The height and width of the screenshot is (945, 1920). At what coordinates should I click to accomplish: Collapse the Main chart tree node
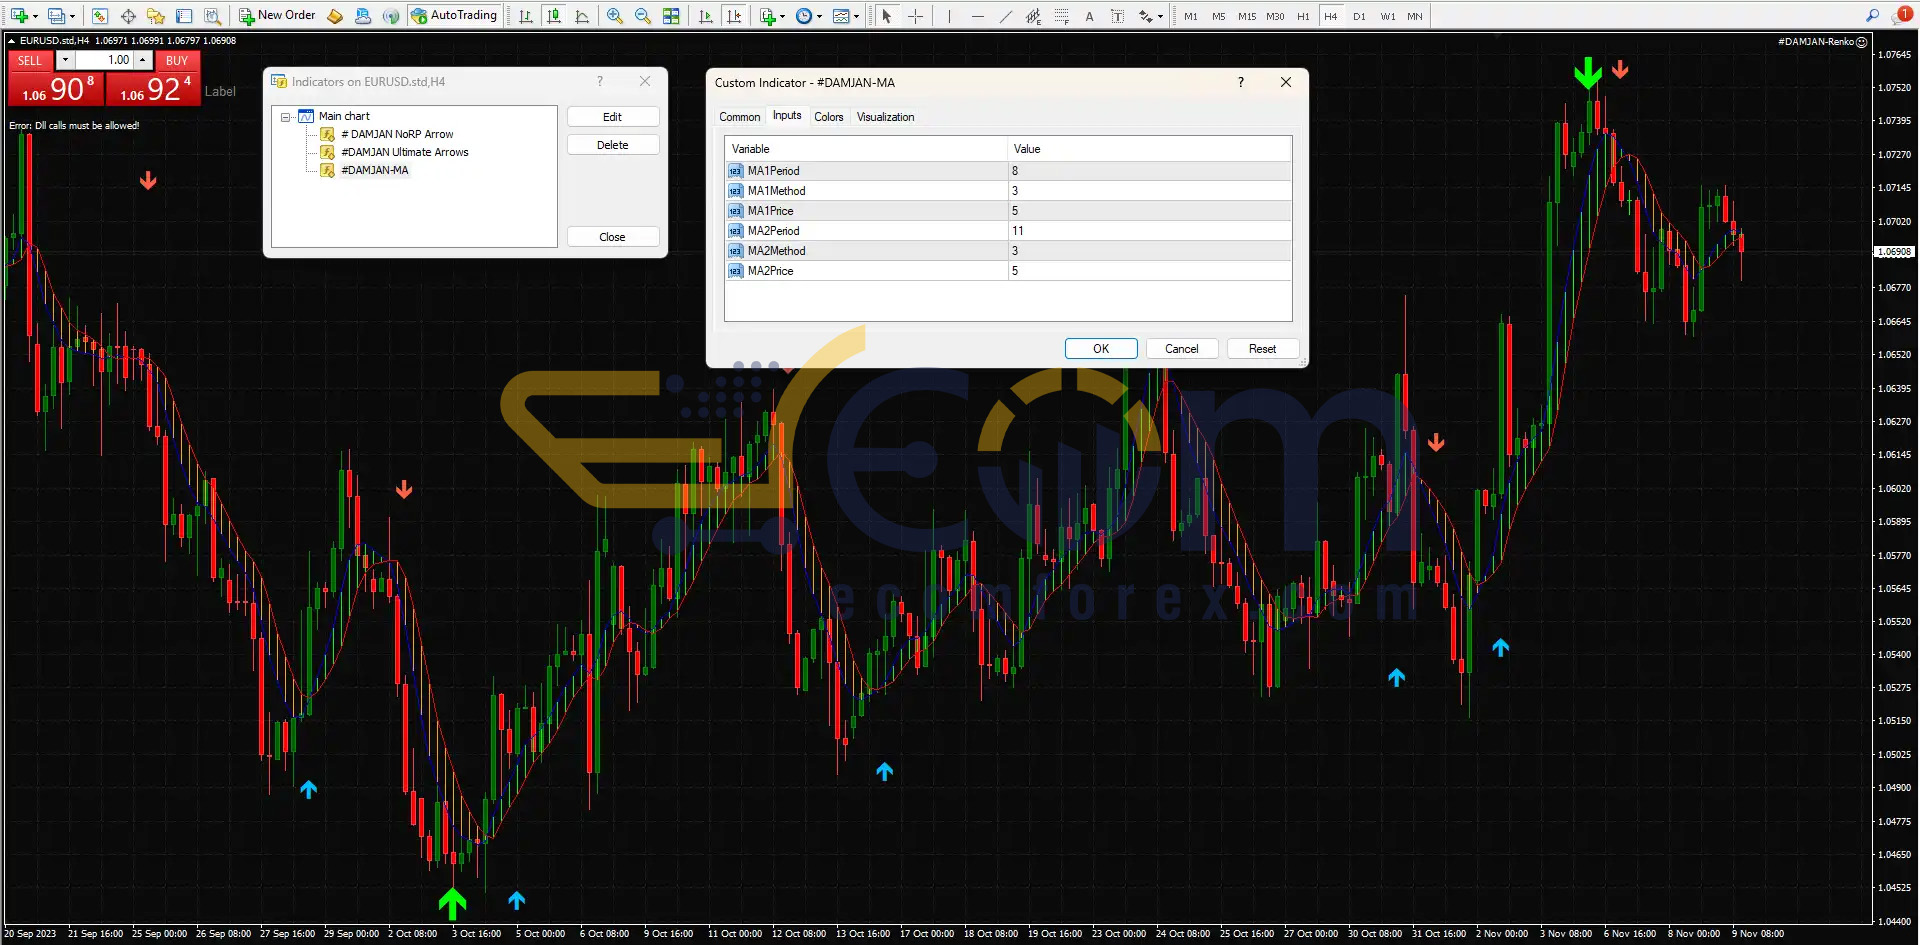click(x=286, y=117)
